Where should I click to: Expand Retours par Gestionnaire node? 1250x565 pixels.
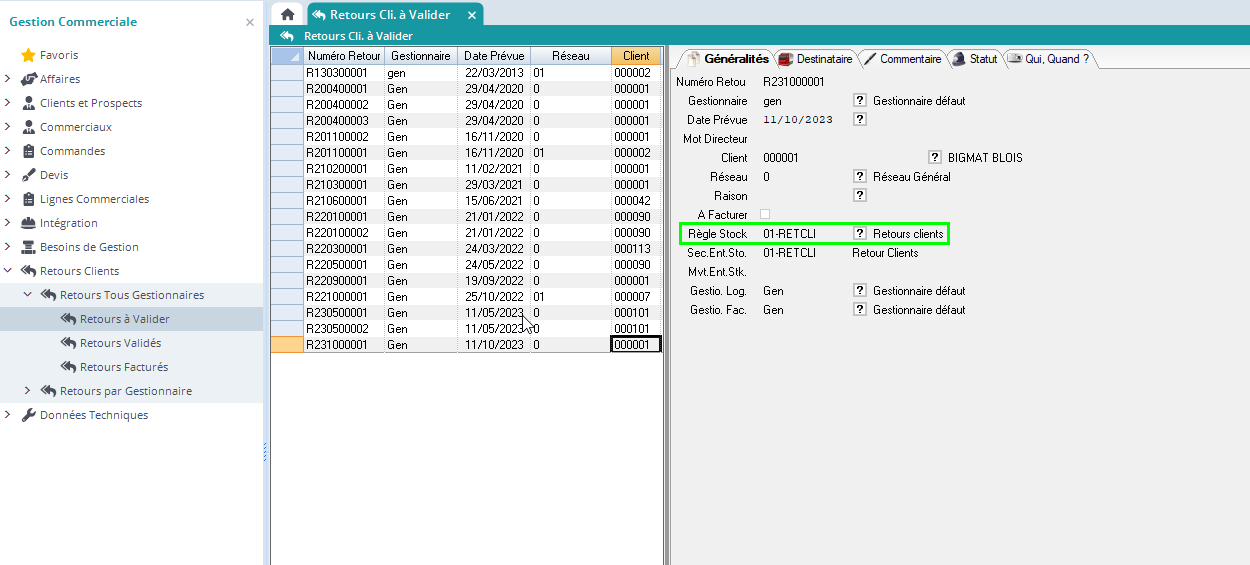28,391
